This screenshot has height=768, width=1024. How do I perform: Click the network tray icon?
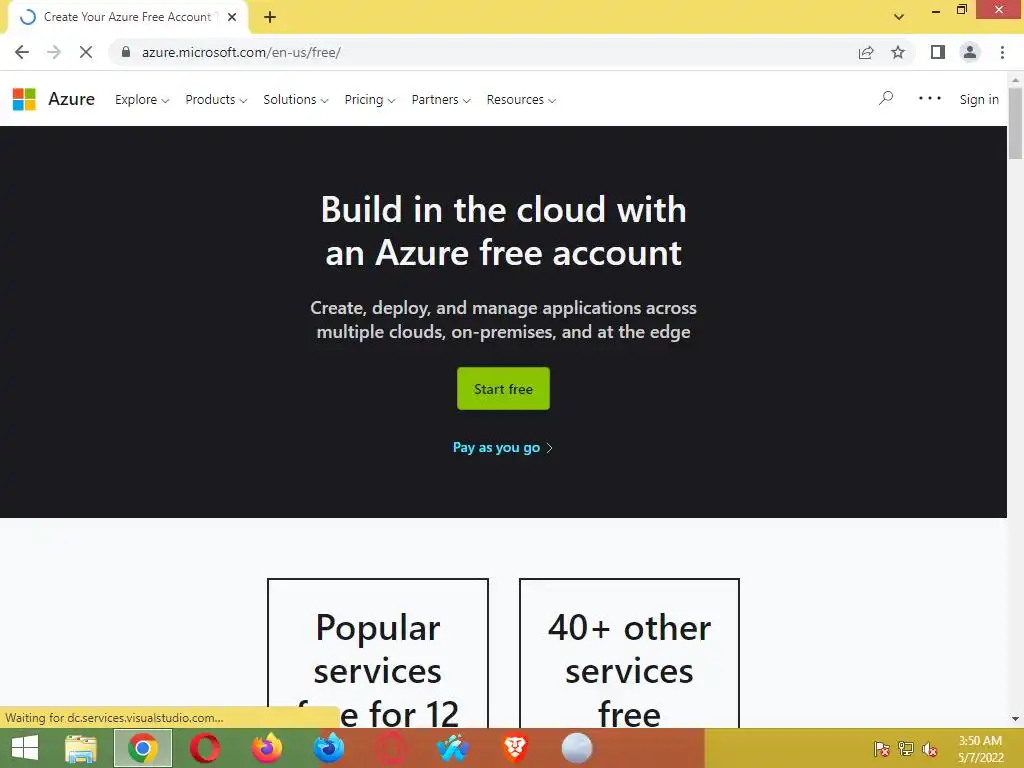[906, 749]
